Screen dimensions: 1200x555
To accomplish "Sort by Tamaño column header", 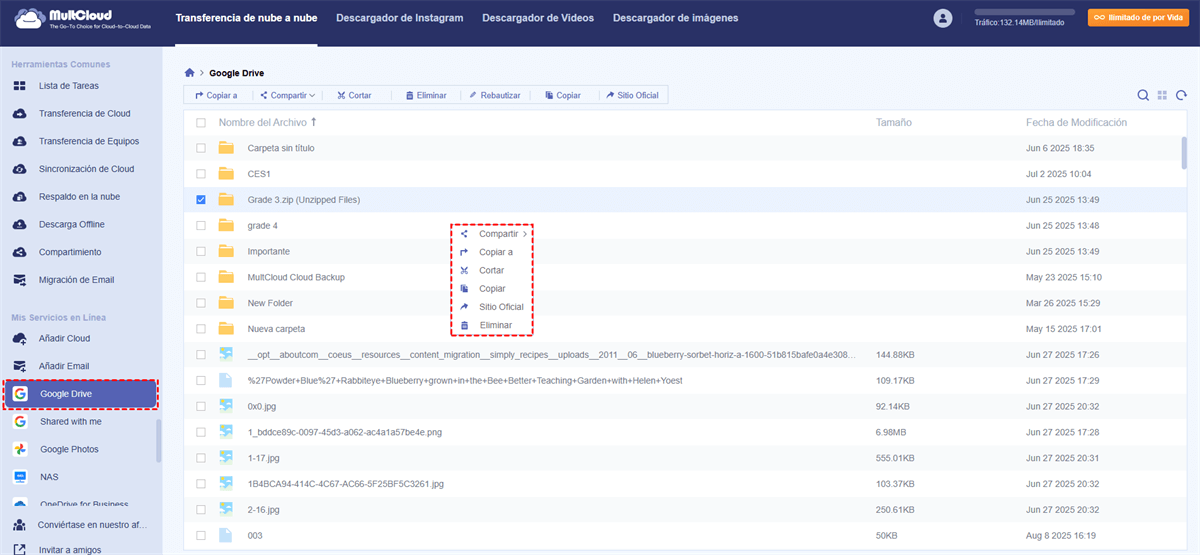I will [894, 122].
